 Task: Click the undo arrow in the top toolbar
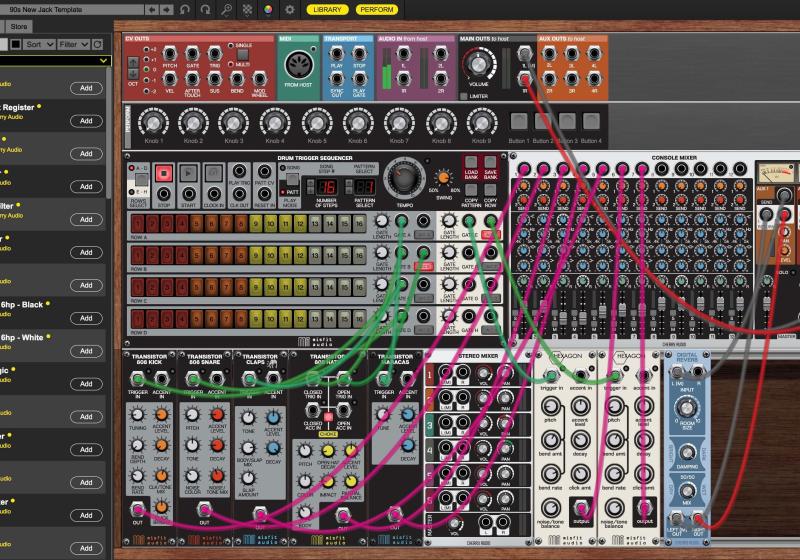[x=185, y=9]
